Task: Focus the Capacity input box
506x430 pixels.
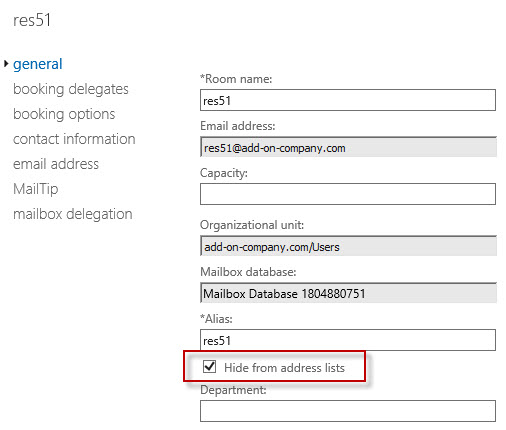Action: click(x=348, y=194)
